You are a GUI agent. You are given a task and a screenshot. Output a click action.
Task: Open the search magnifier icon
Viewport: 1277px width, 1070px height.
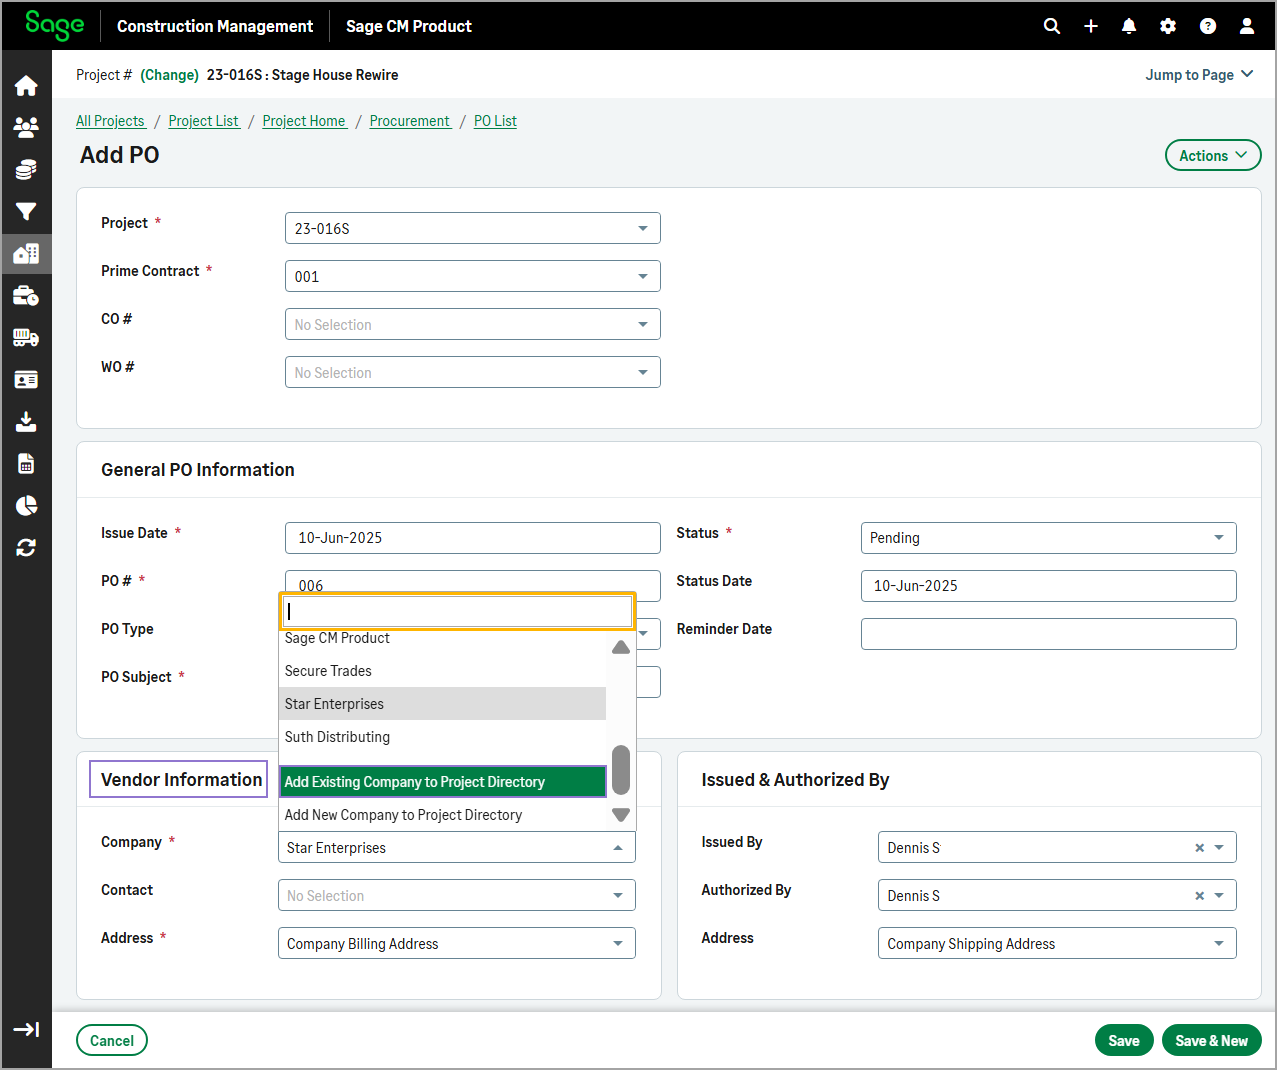(1052, 26)
